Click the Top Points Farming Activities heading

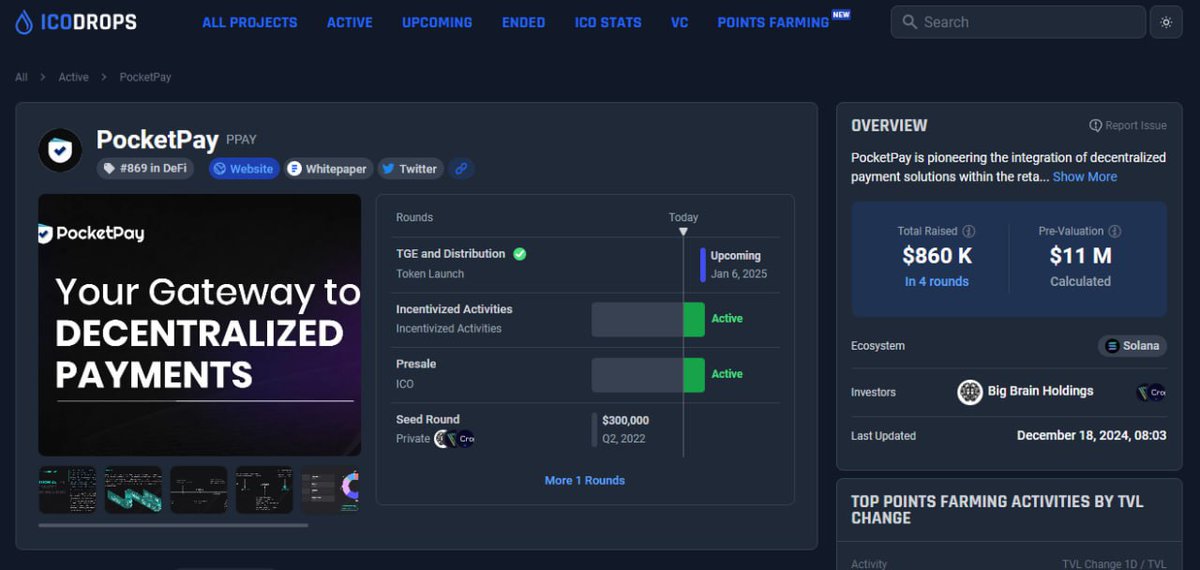tap(997, 509)
